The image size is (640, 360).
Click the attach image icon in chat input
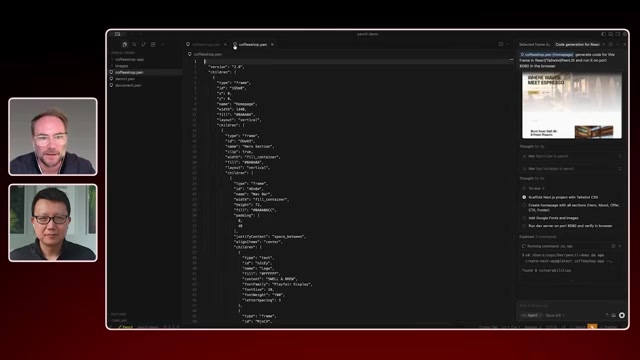(613, 315)
